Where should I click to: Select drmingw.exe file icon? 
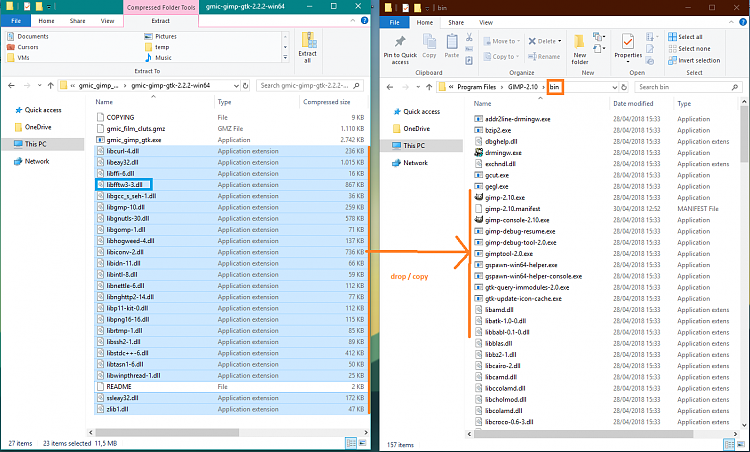[478, 153]
